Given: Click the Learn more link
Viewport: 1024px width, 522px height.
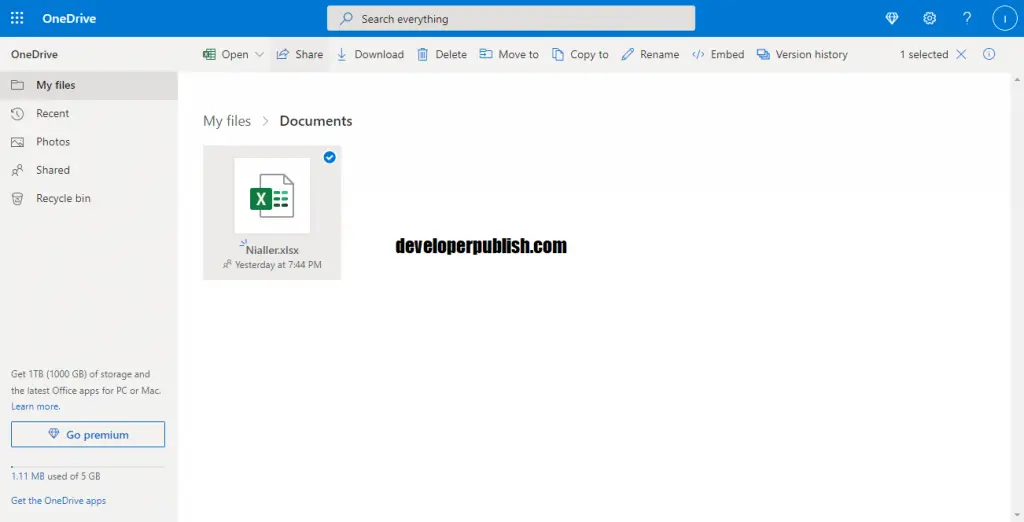Looking at the screenshot, I should [35, 406].
